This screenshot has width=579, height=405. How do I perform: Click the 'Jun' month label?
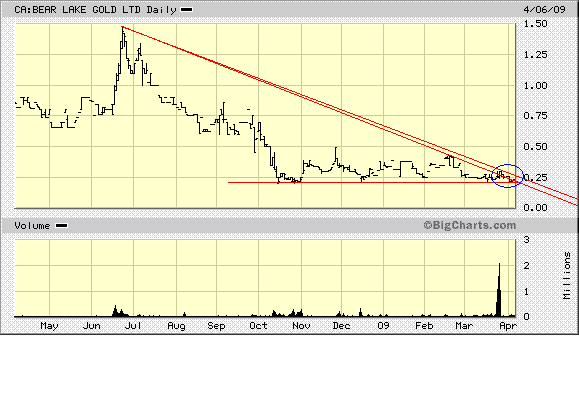pyautogui.click(x=92, y=326)
